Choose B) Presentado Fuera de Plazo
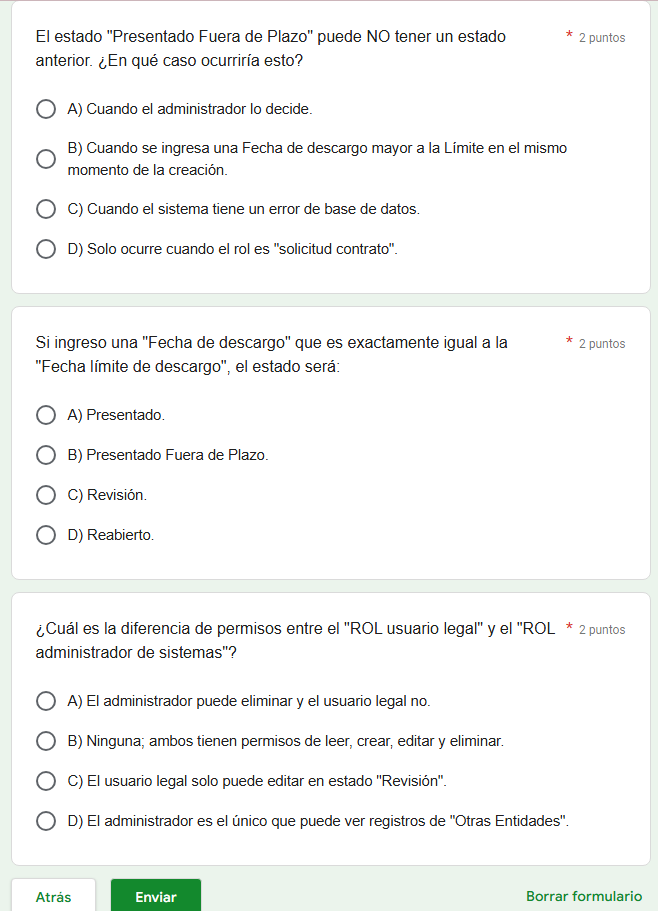The height and width of the screenshot is (911, 658). (x=46, y=455)
